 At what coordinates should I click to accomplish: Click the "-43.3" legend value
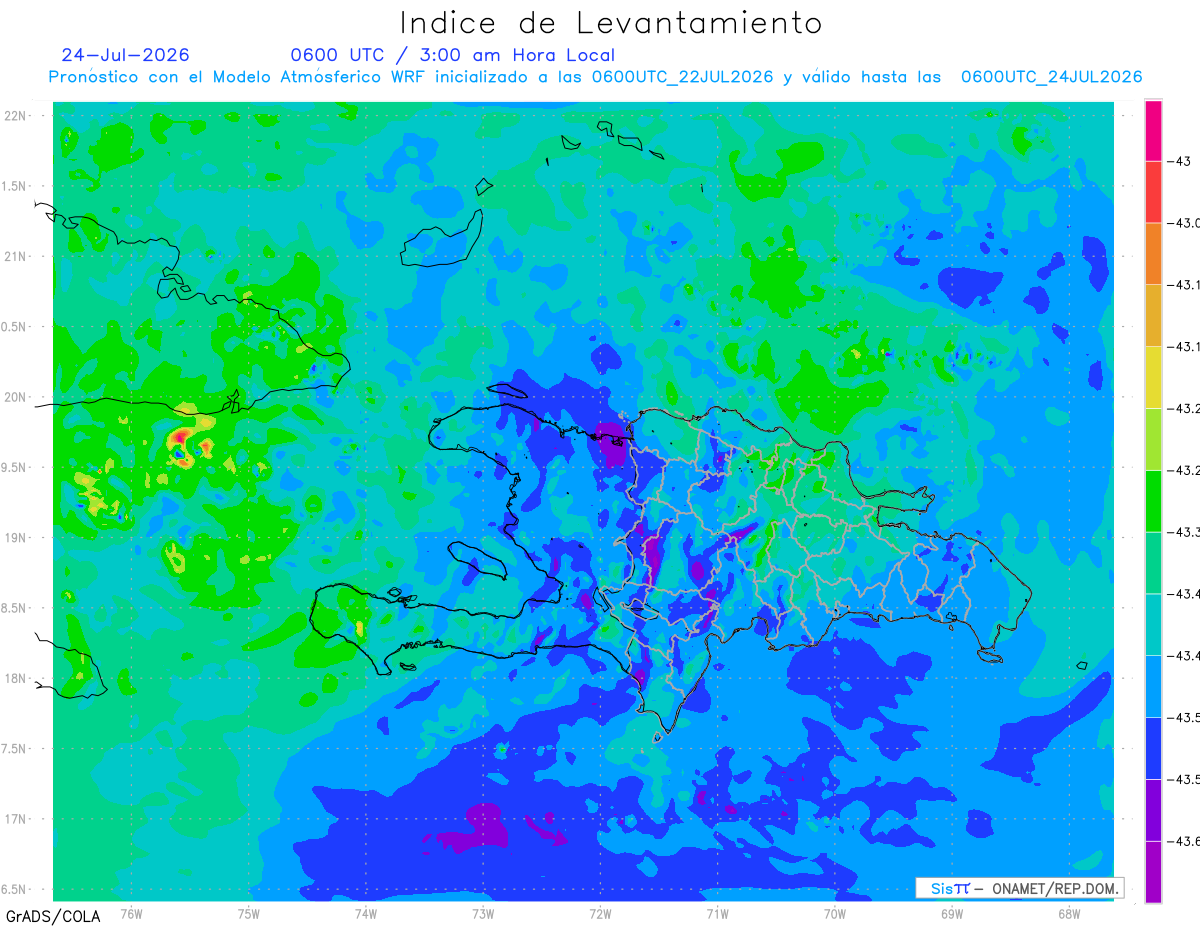click(x=1185, y=532)
